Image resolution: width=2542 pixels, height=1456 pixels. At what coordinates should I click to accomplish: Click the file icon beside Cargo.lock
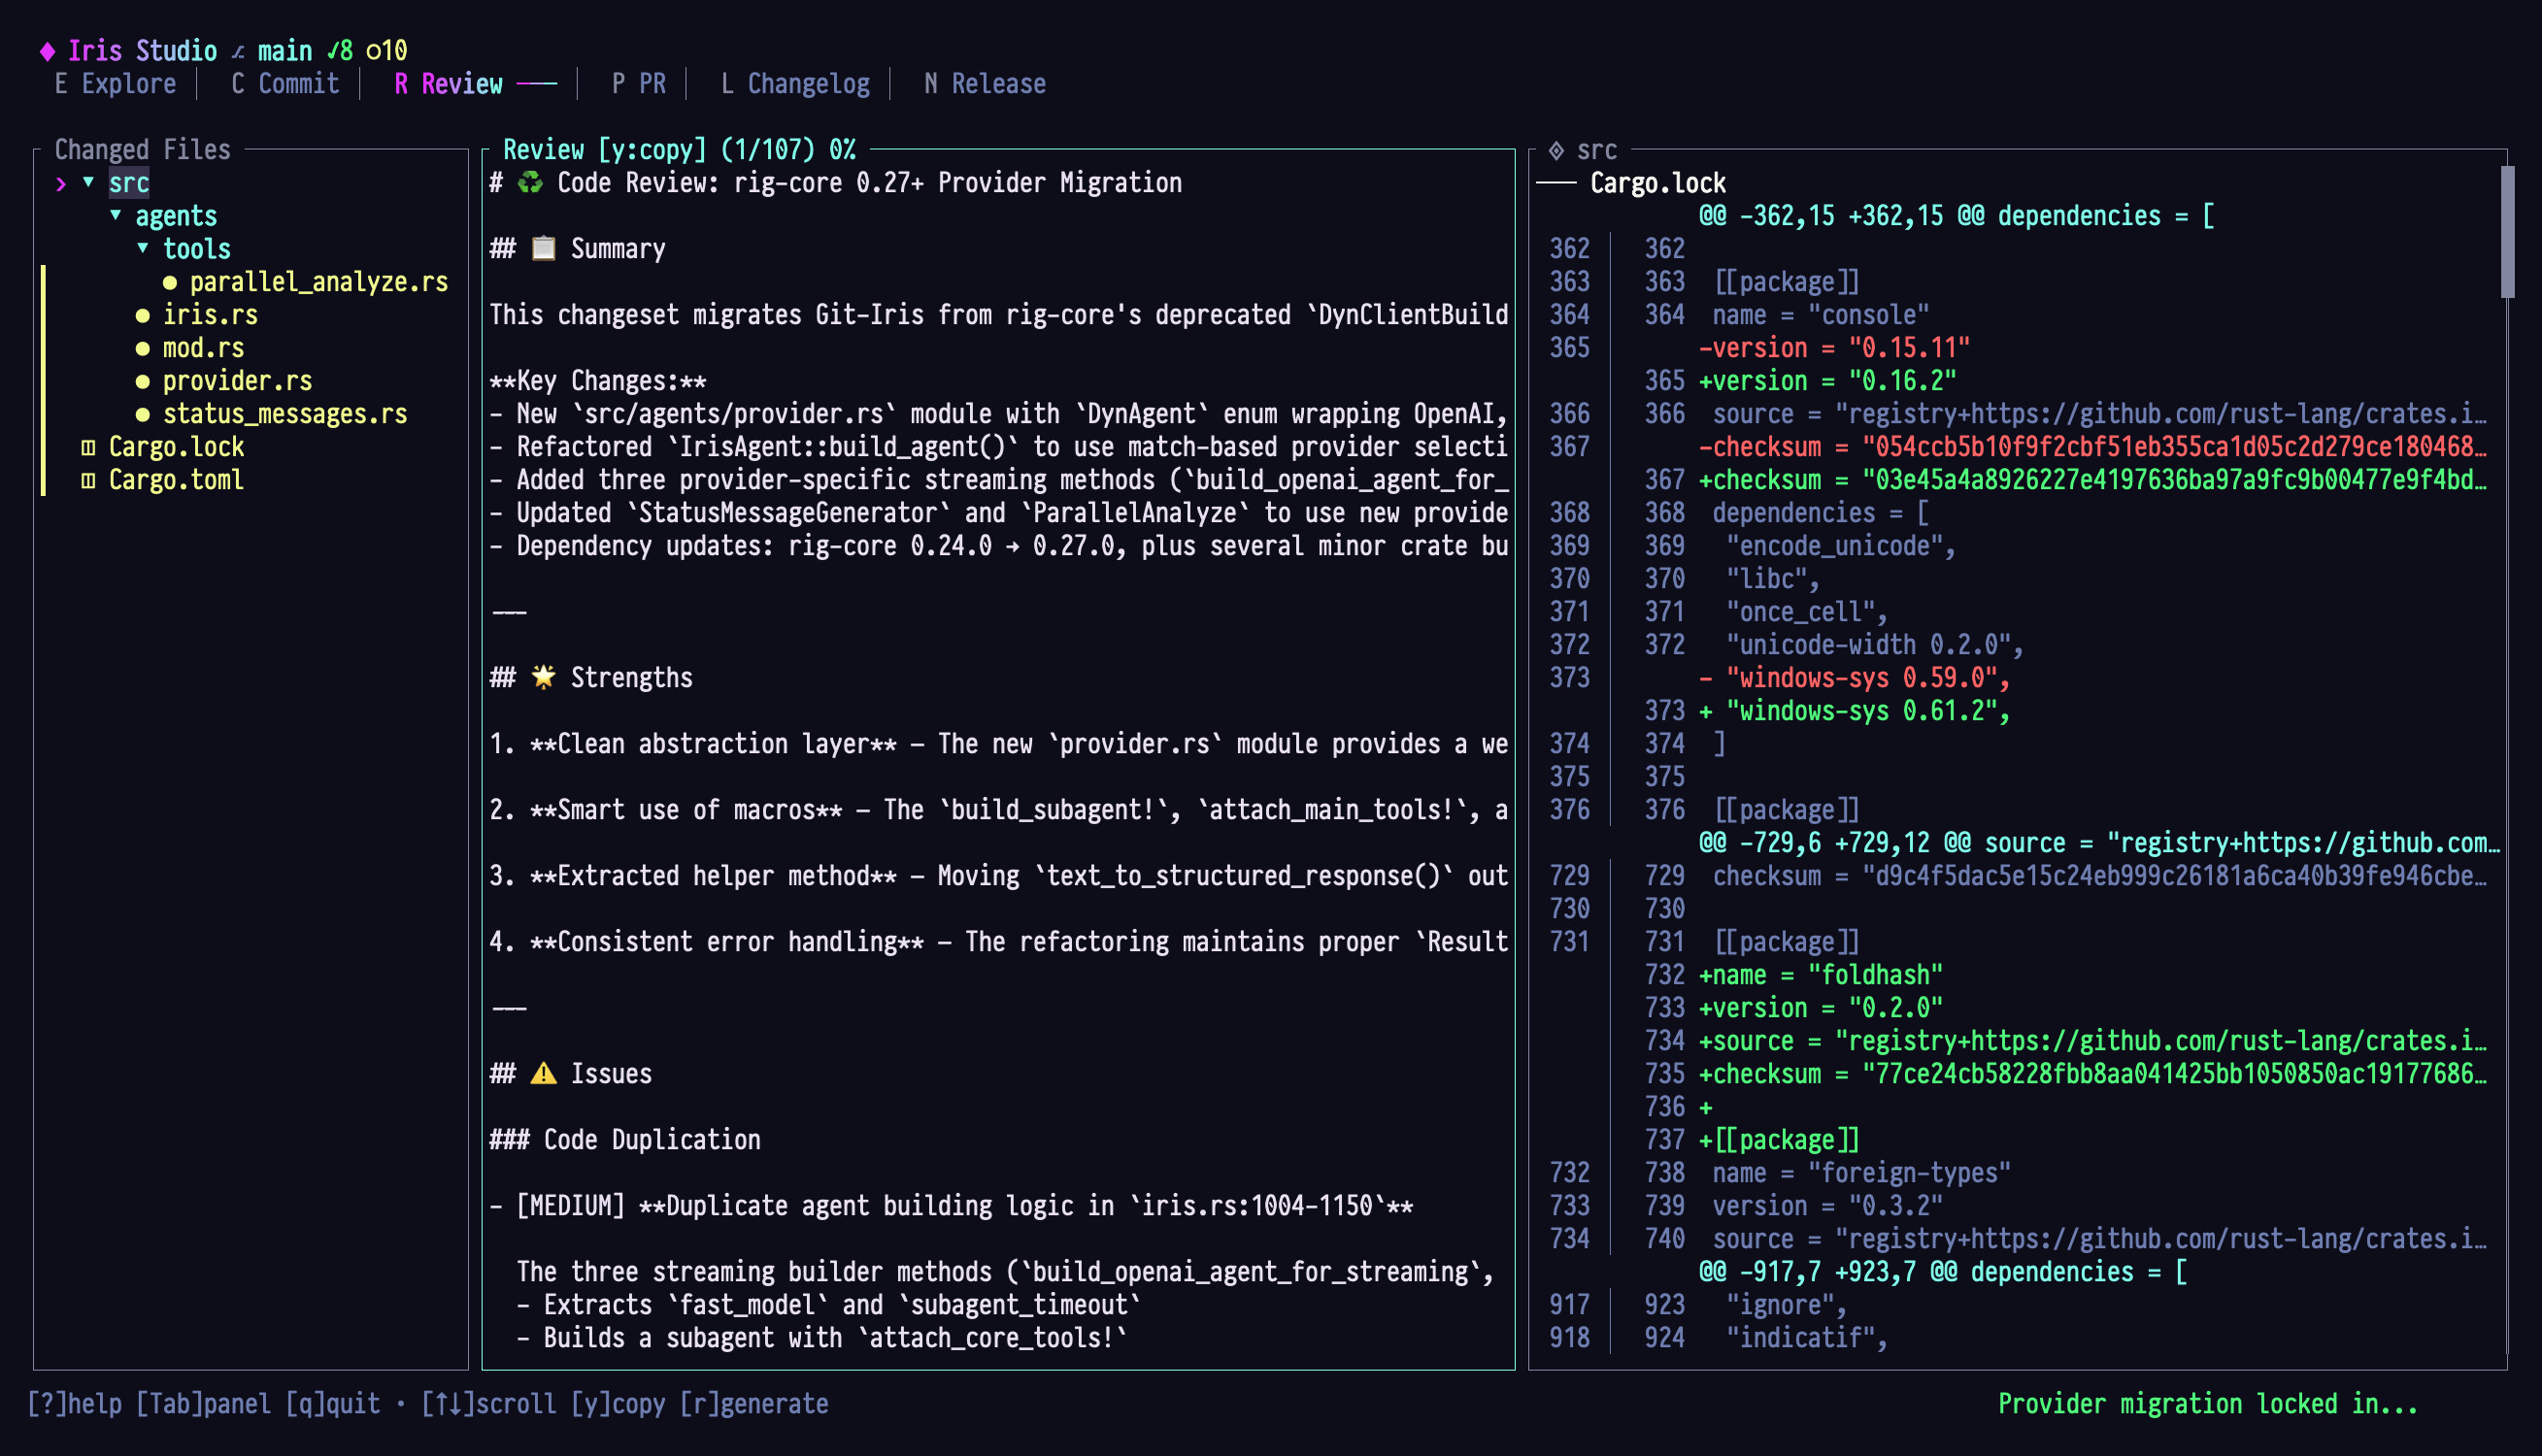coord(88,447)
